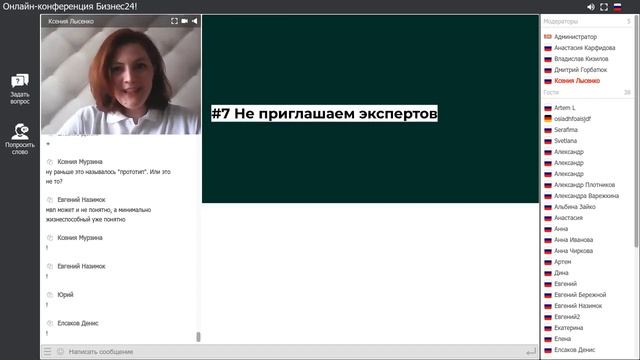This screenshot has width=640, height=360.
Task: Click the 'Задать вопрос' ask-question icon
Action: [20, 81]
